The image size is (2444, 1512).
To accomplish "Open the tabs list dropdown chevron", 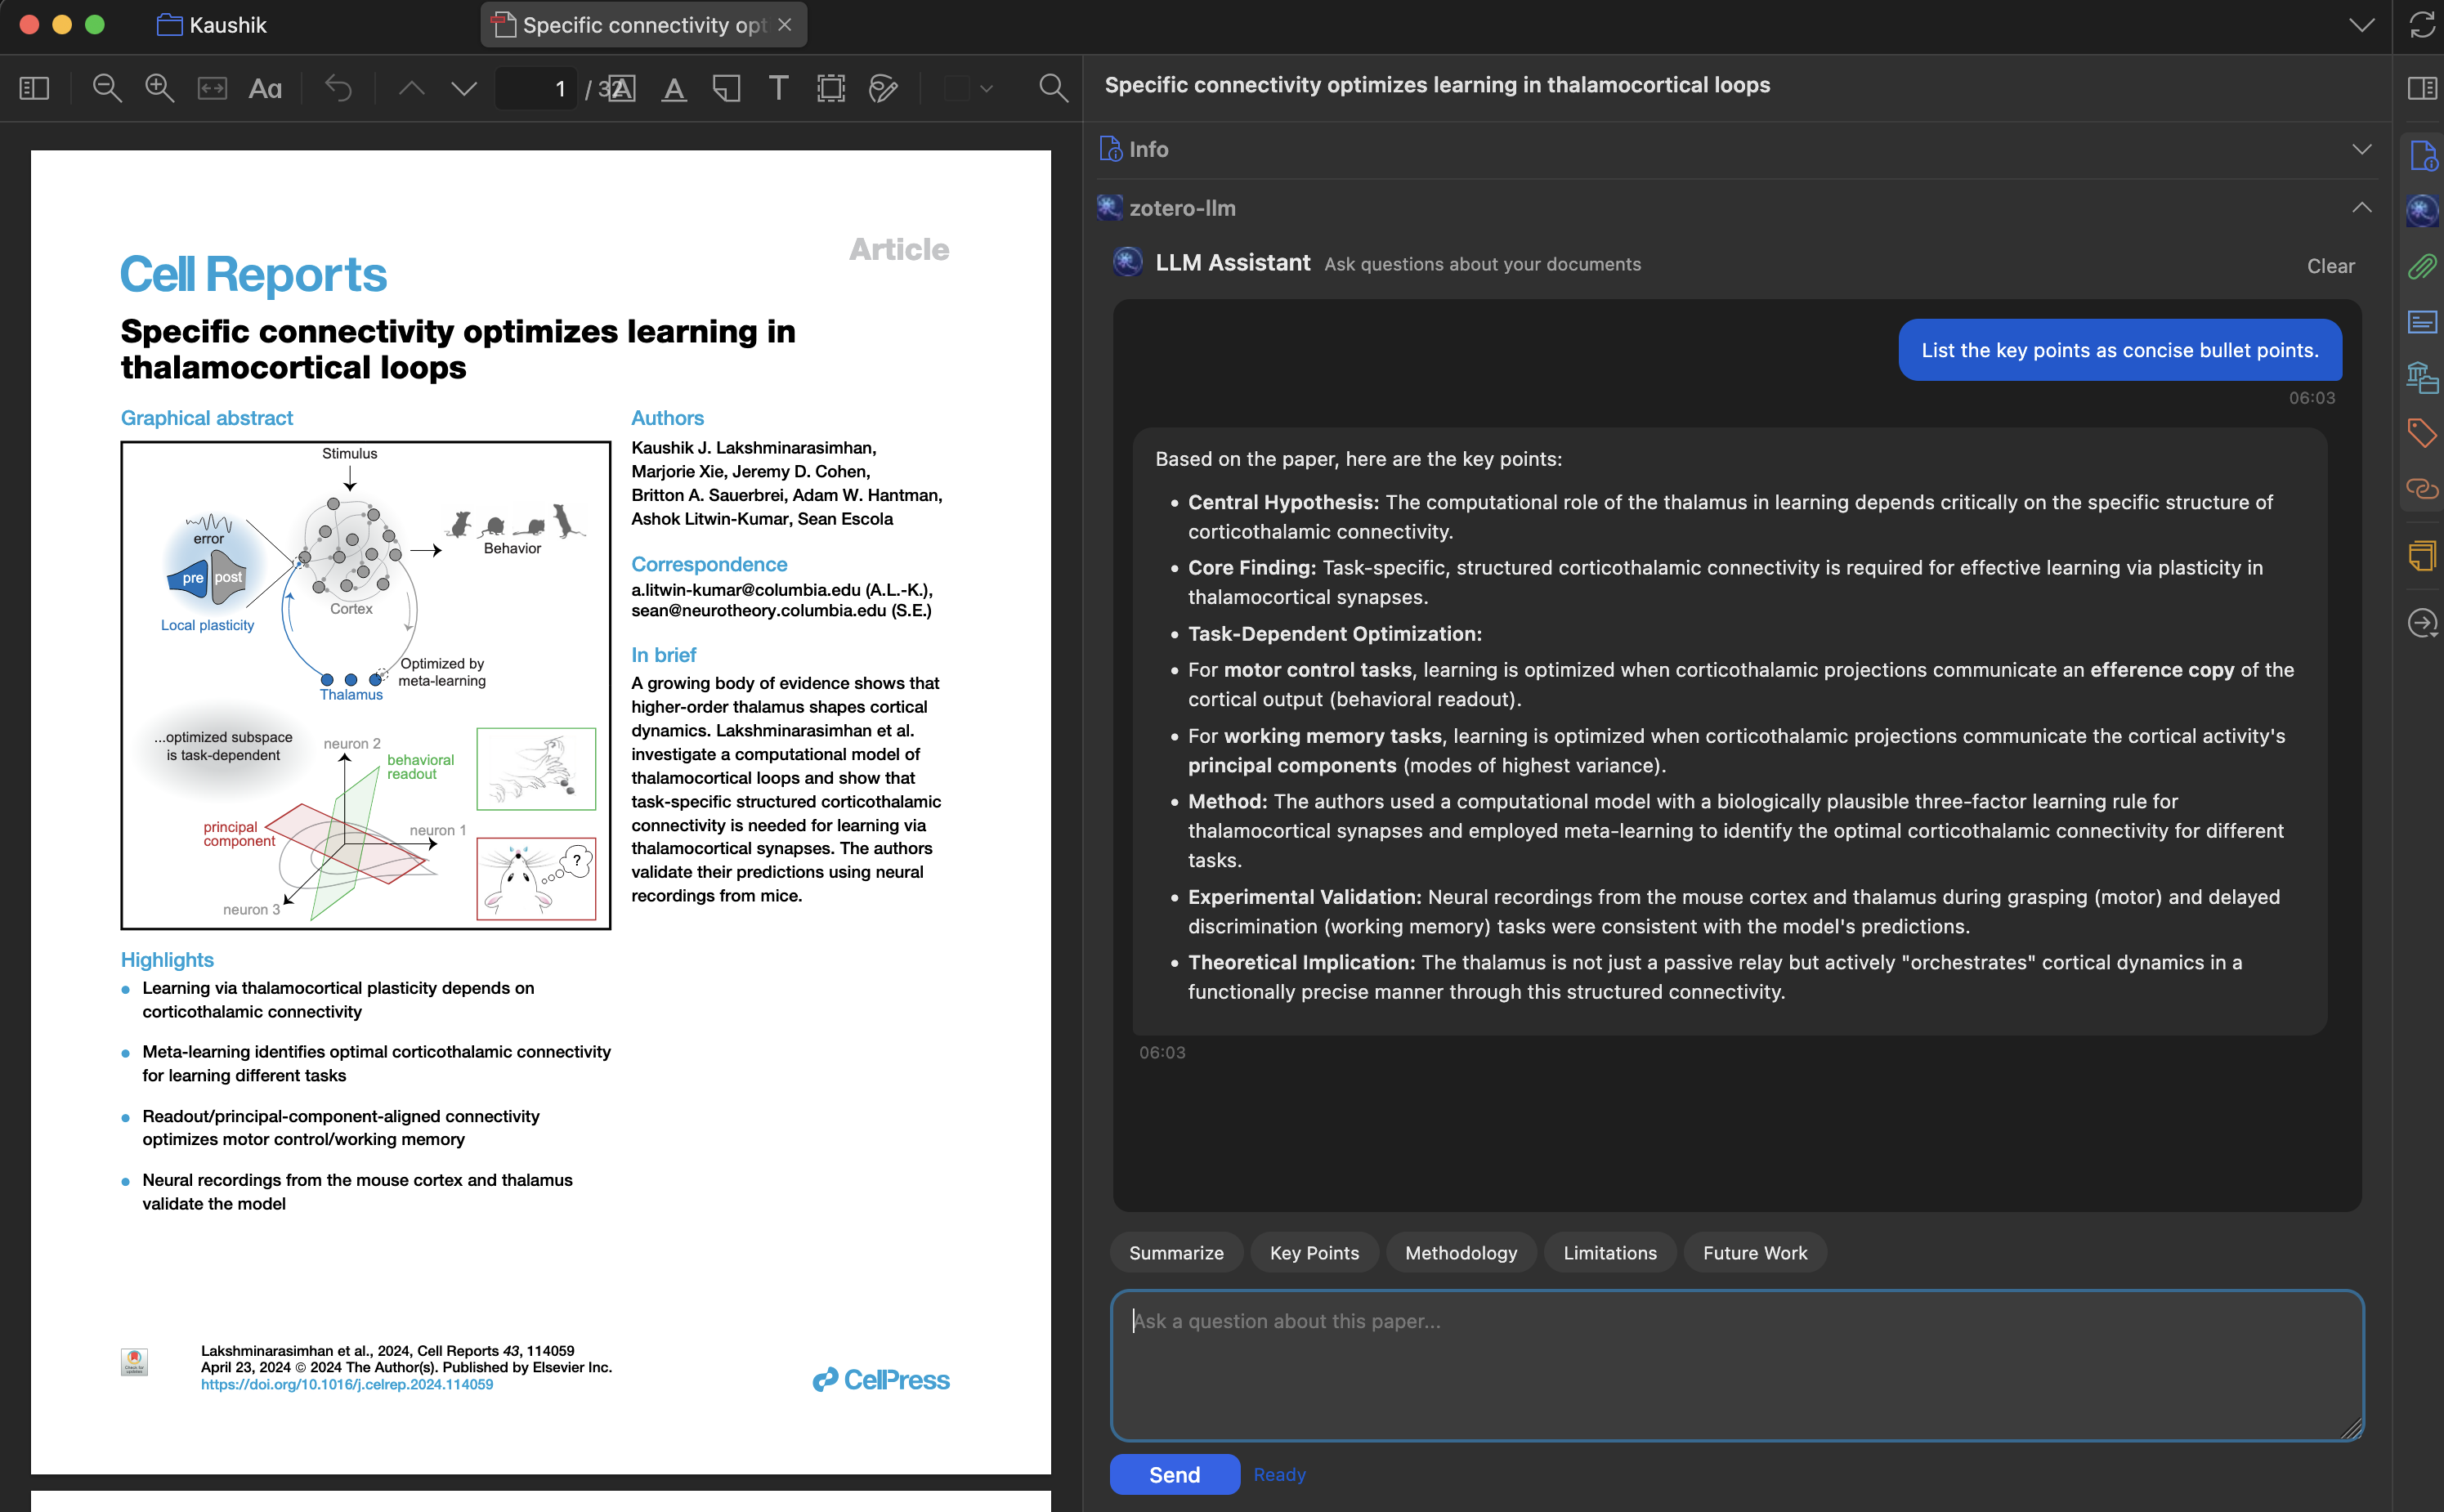I will coord(2361,25).
